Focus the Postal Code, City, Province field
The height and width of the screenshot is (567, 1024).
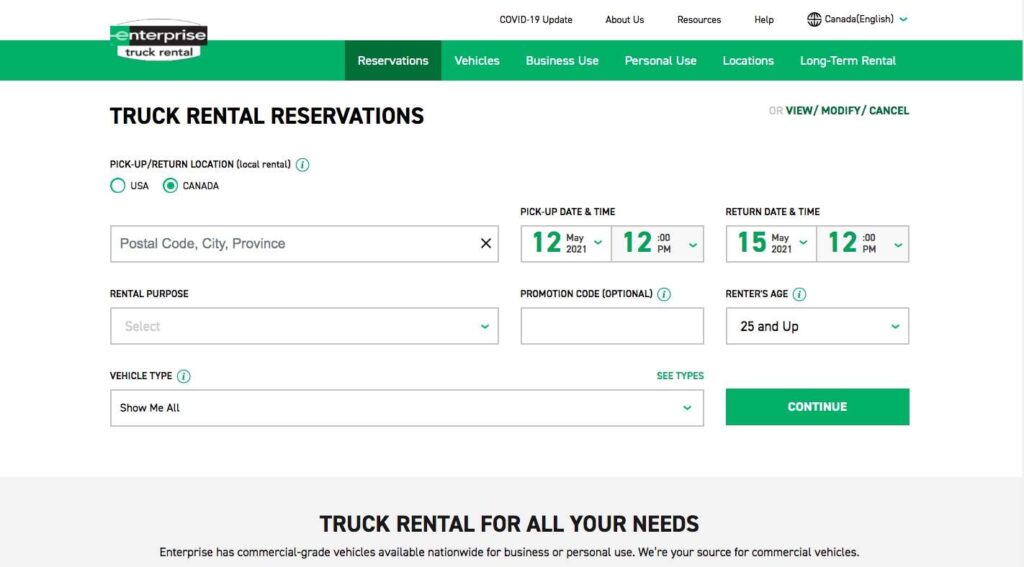tap(304, 244)
